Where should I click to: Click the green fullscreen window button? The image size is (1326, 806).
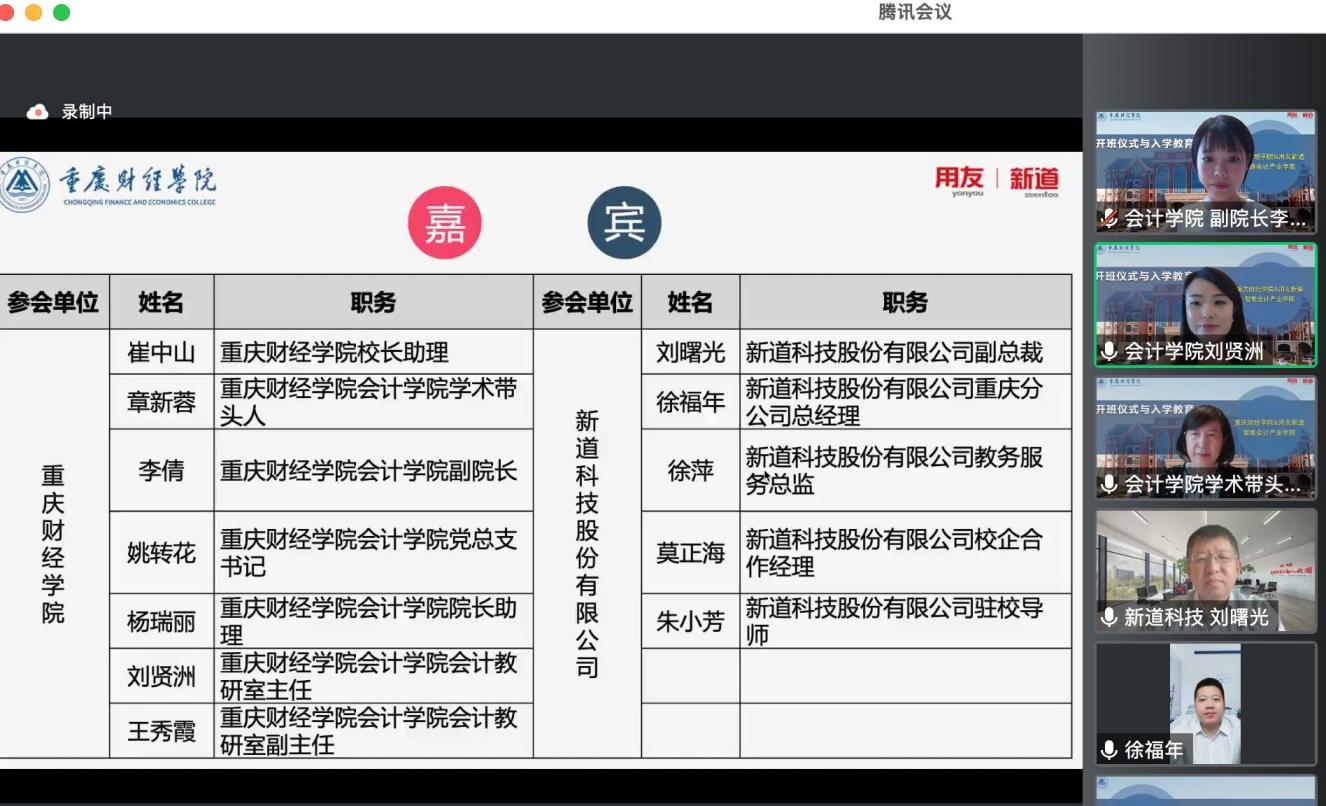(61, 12)
